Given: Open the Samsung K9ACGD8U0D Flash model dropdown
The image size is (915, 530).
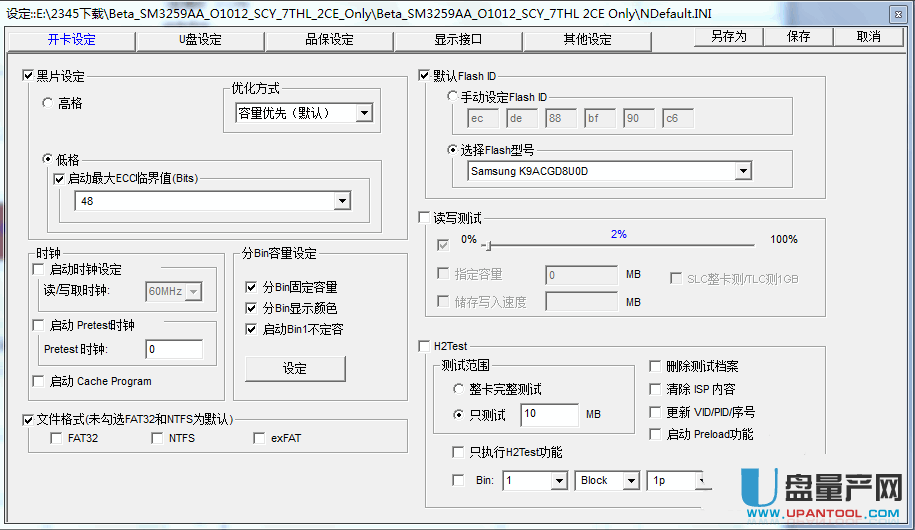Looking at the screenshot, I should pyautogui.click(x=742, y=171).
